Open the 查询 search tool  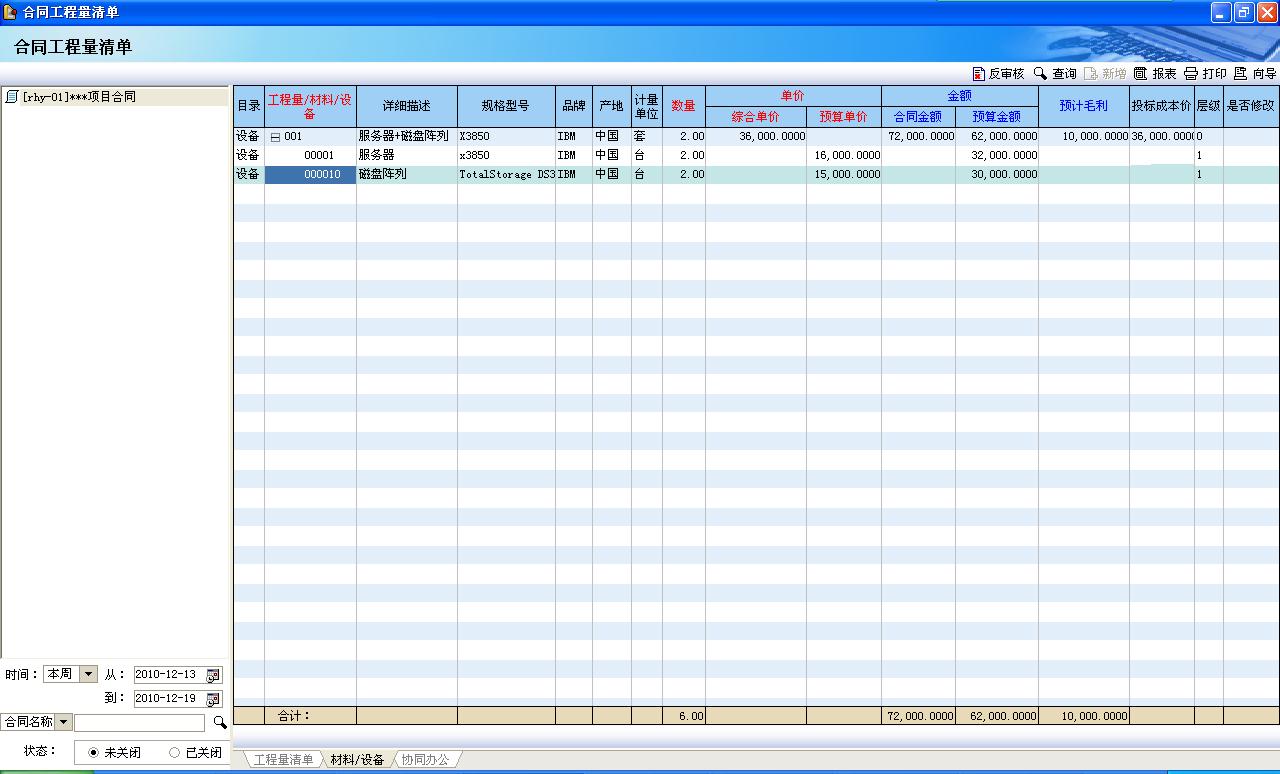coord(1041,74)
